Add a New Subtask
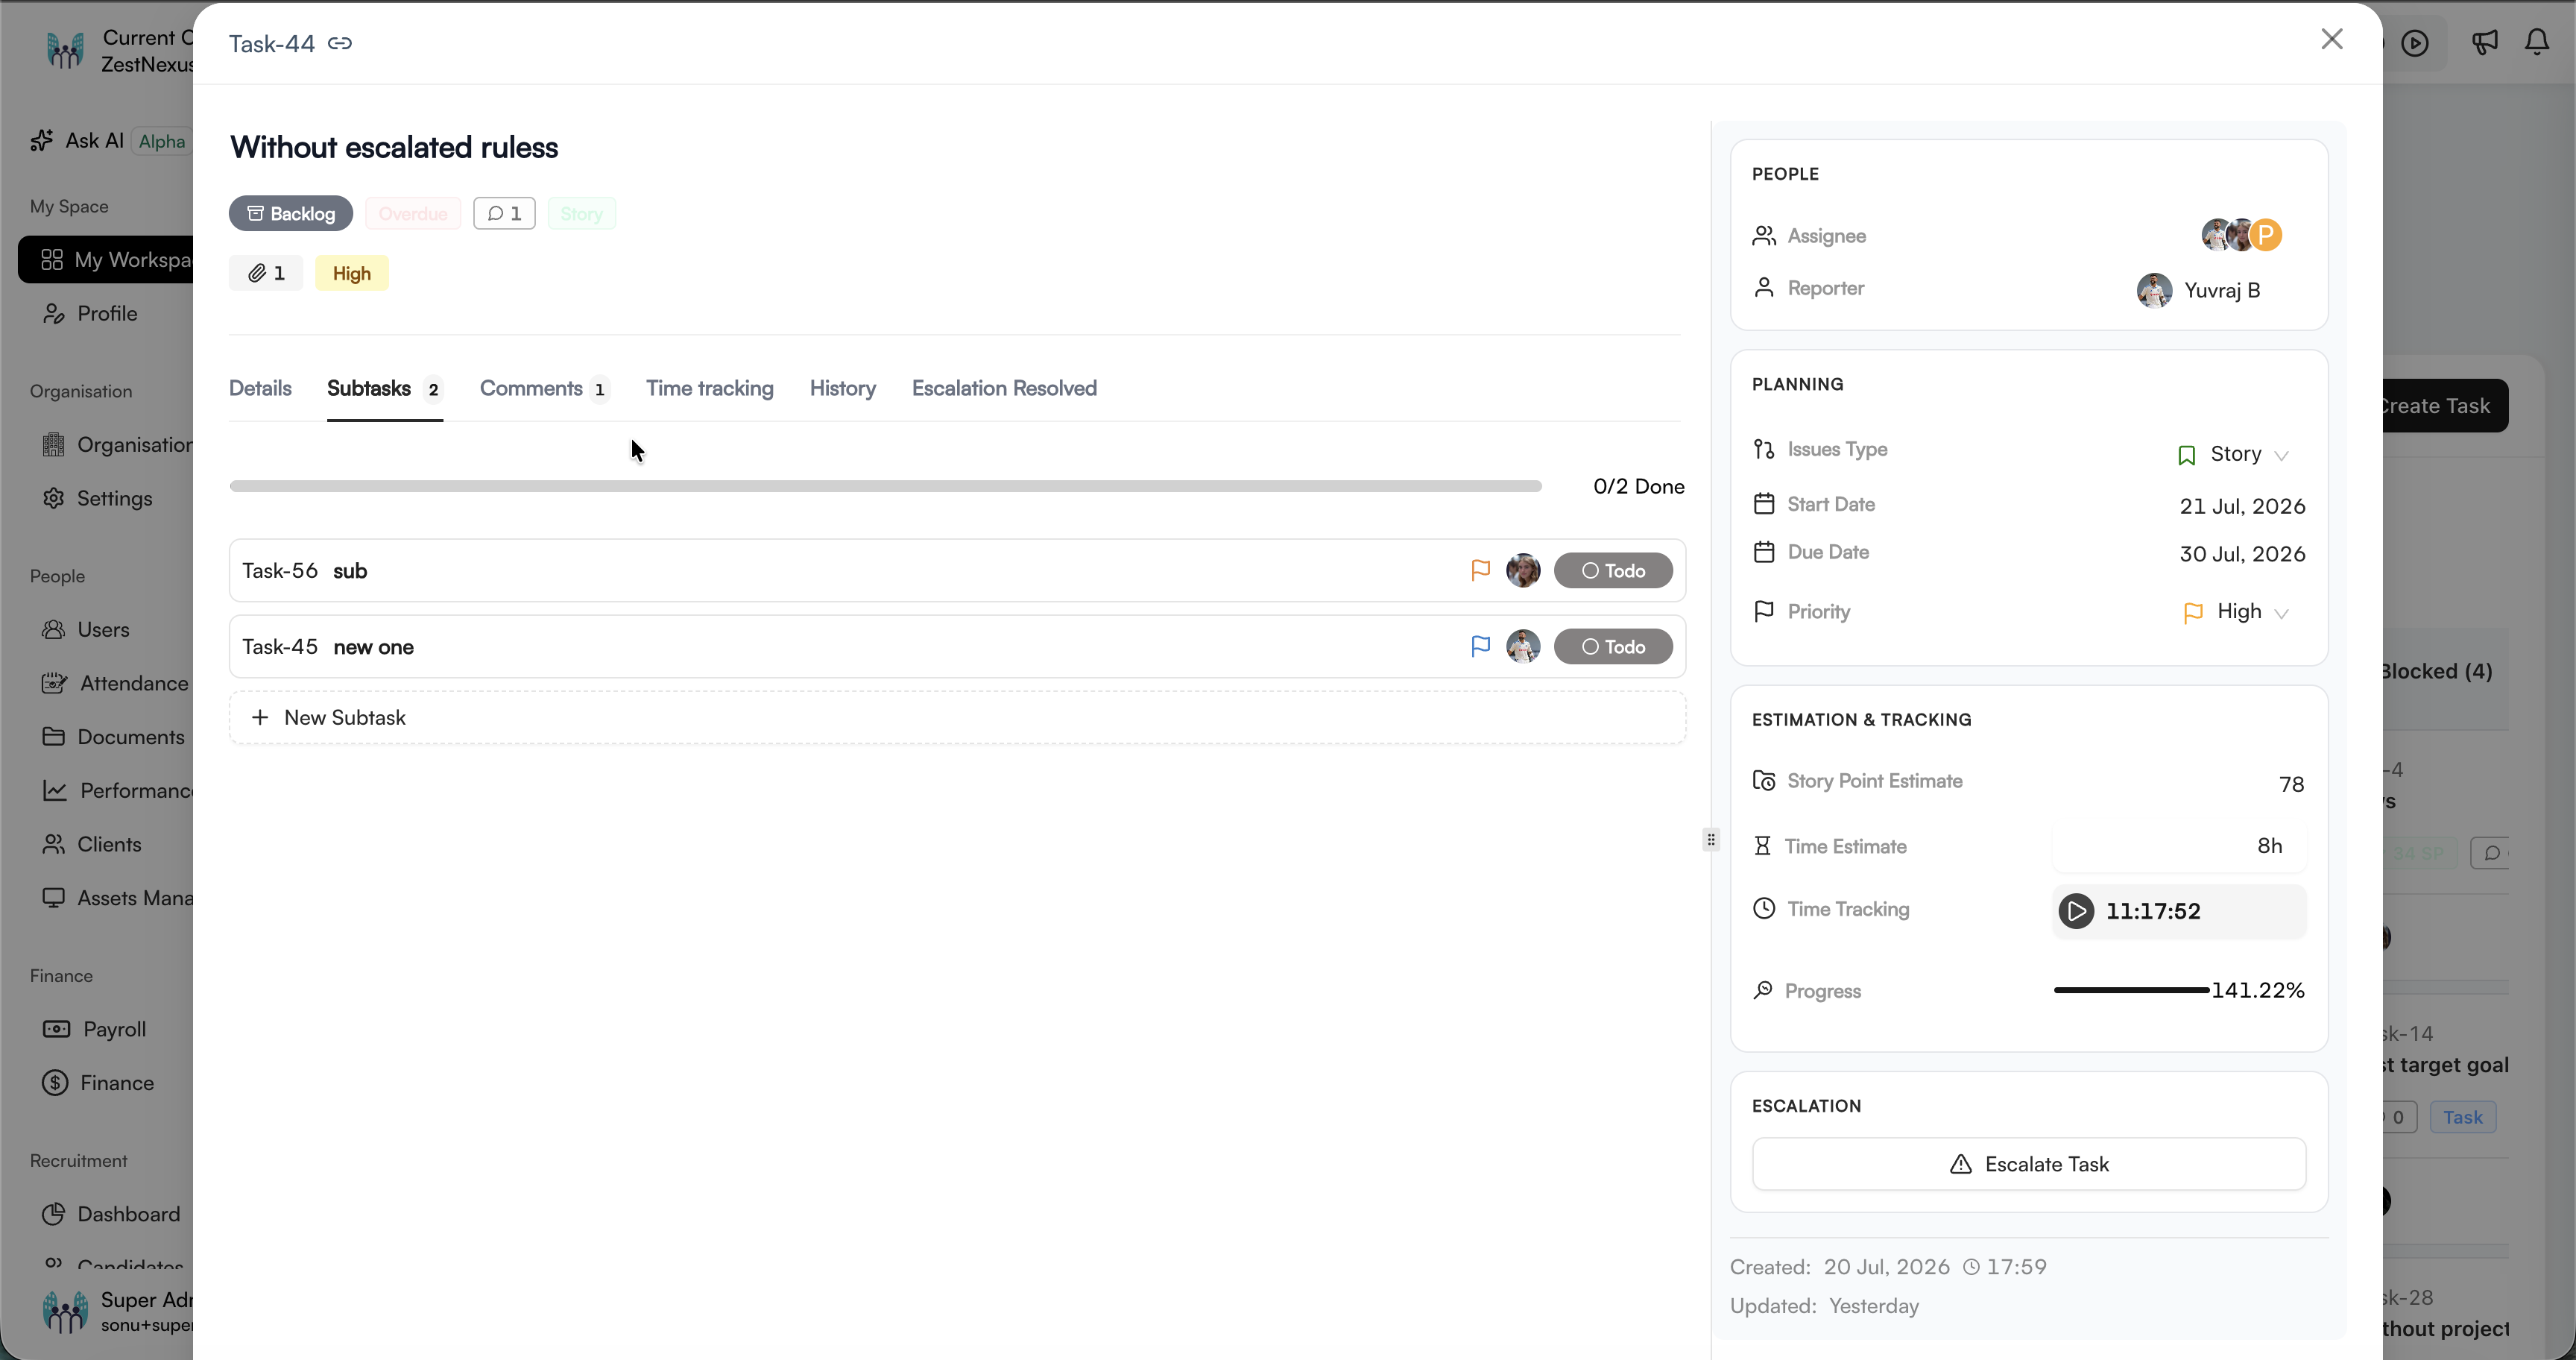Screen dimensions: 2576x1360 [x=957, y=718]
